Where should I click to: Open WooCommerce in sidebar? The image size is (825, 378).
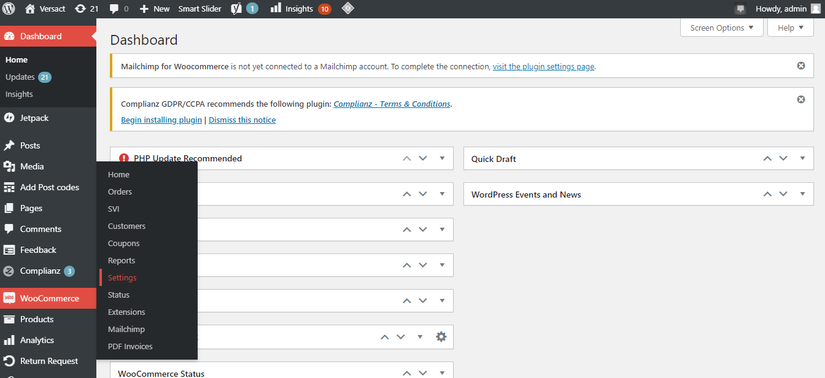click(48, 299)
